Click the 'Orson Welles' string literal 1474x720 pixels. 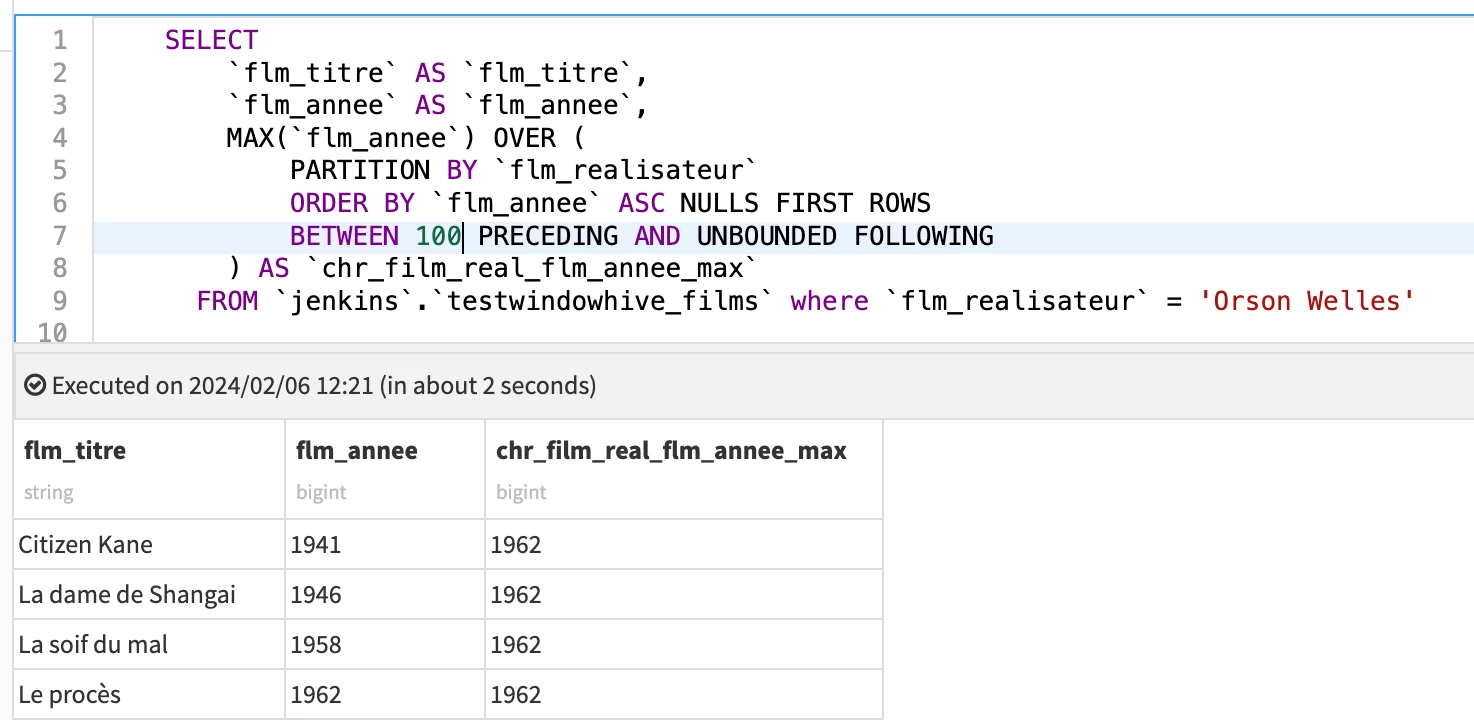1307,301
